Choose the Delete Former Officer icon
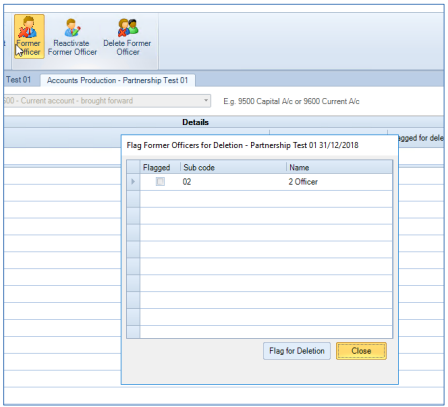 coord(127,36)
